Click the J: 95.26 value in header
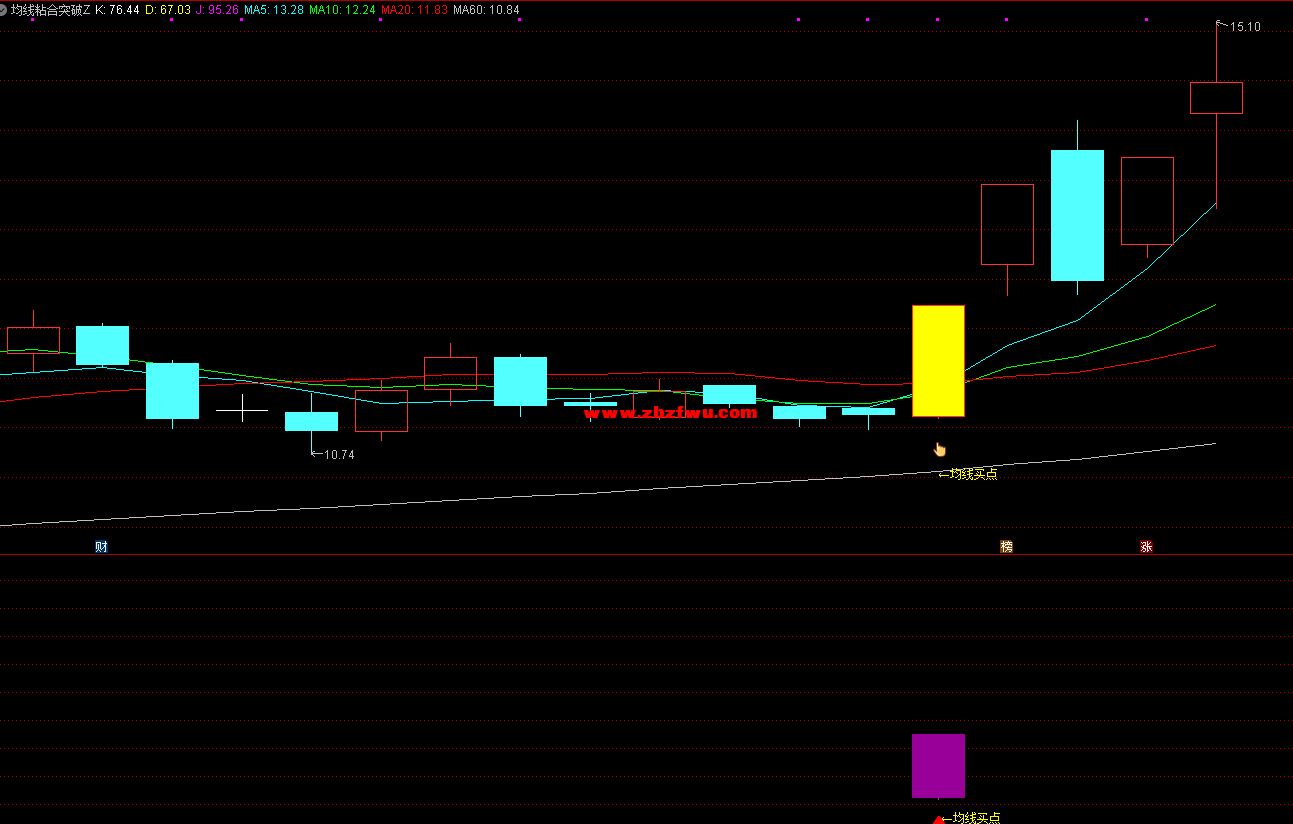This screenshot has height=824, width=1293. pyautogui.click(x=217, y=10)
